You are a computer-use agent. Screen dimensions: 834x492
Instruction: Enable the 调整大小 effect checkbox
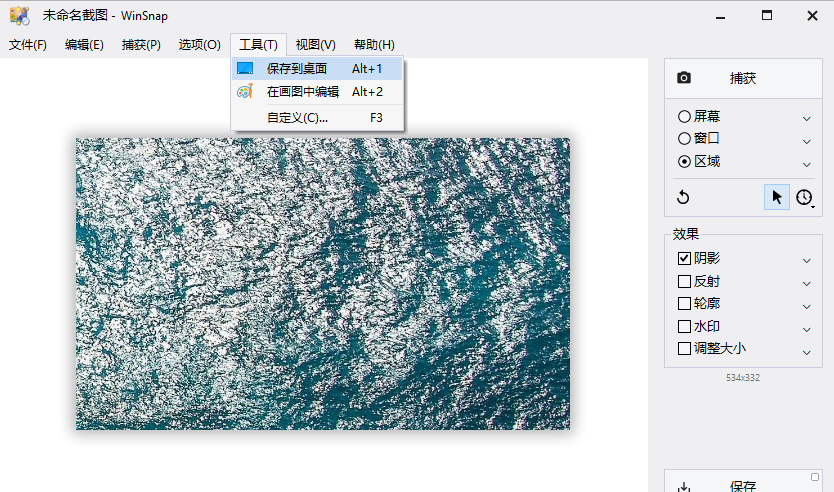click(x=685, y=349)
